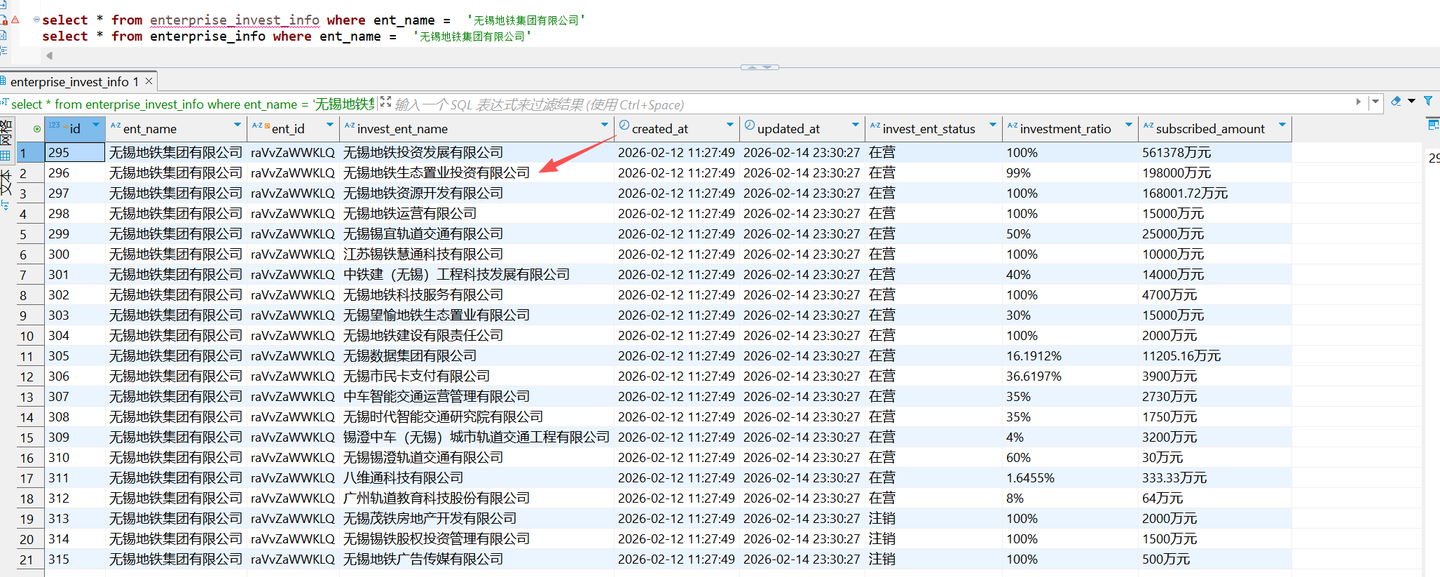This screenshot has width=1440, height=577.
Task: Click cell 无锡地铁资源开发有限公司
Action: (x=477, y=193)
